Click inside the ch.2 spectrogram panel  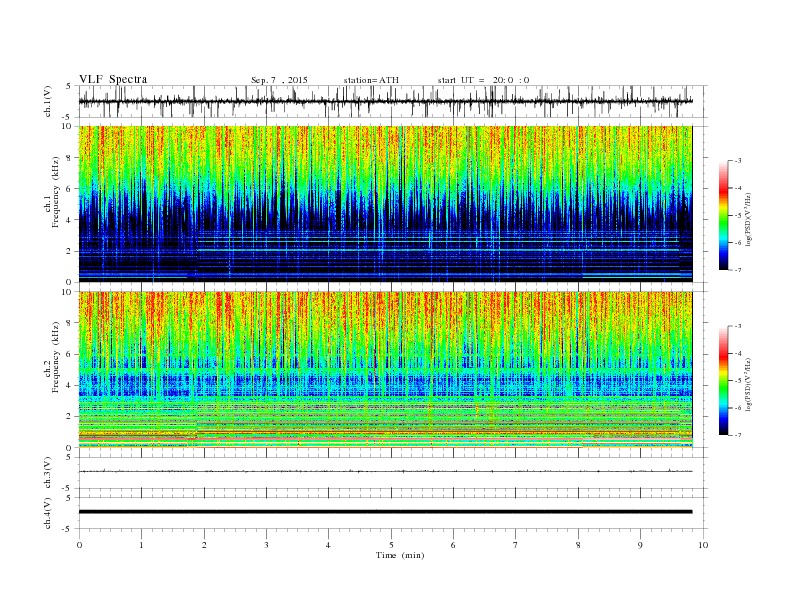pyautogui.click(x=385, y=370)
